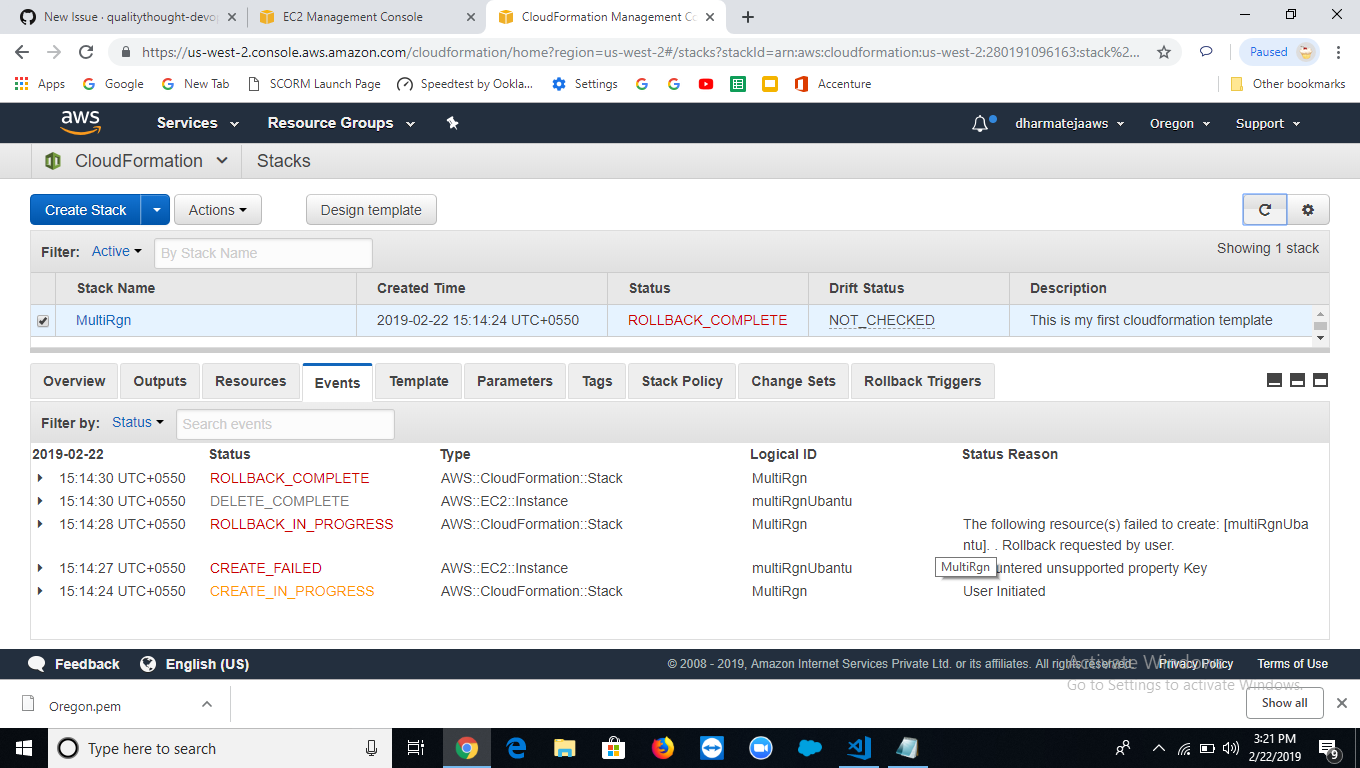
Task: Open pinned services via the pushpin icon
Action: (x=452, y=122)
